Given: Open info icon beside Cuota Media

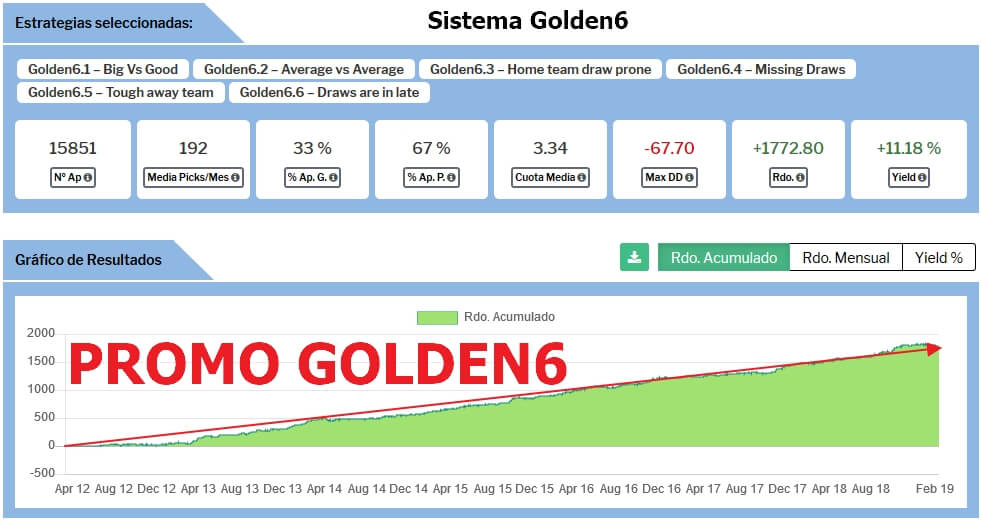Looking at the screenshot, I should (x=581, y=177).
